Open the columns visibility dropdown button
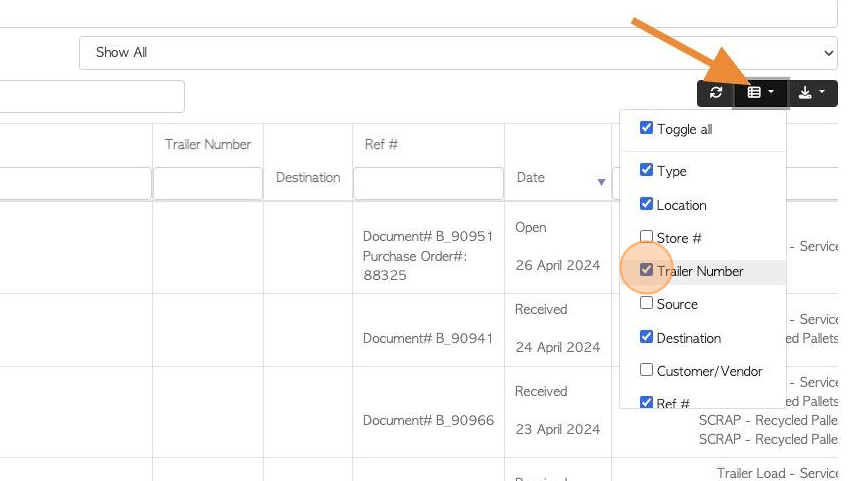This screenshot has width=860, height=481. [x=761, y=93]
